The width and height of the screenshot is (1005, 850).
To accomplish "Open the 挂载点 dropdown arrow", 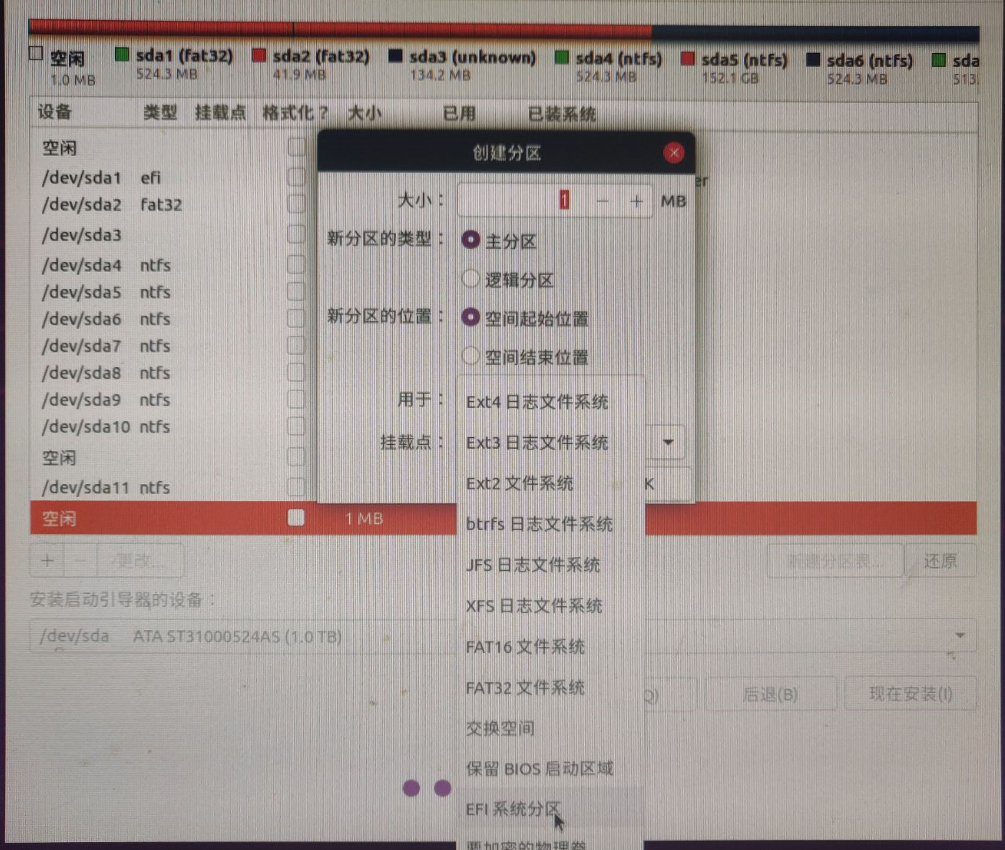I will 668,442.
